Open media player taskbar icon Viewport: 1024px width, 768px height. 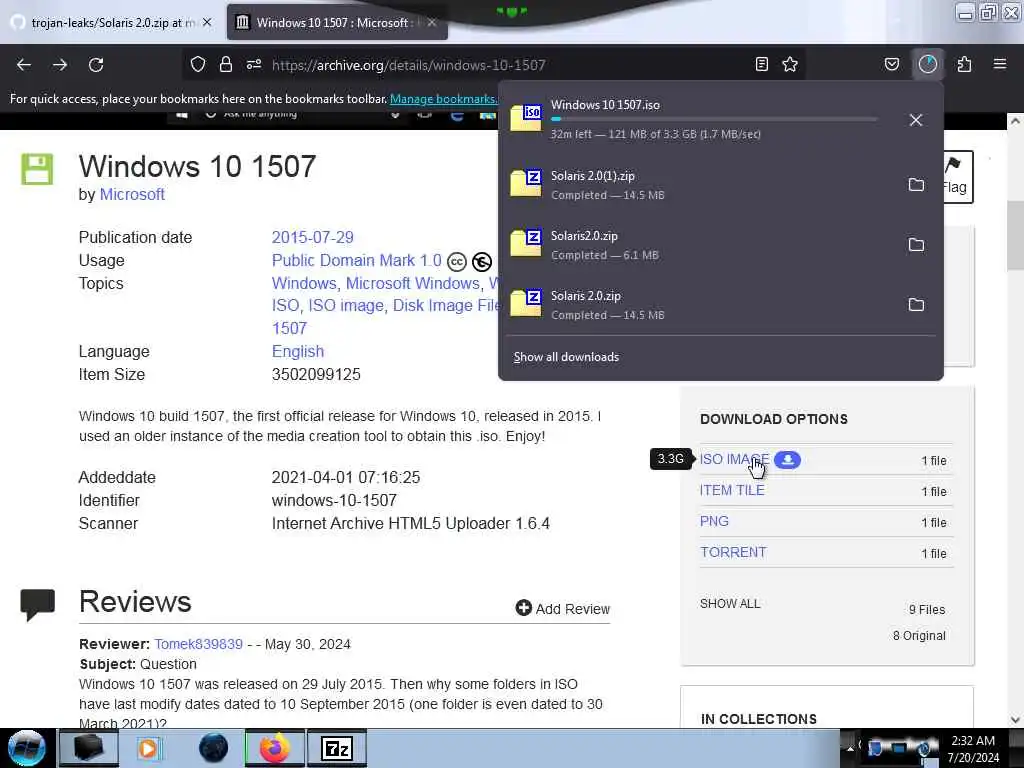pos(148,748)
